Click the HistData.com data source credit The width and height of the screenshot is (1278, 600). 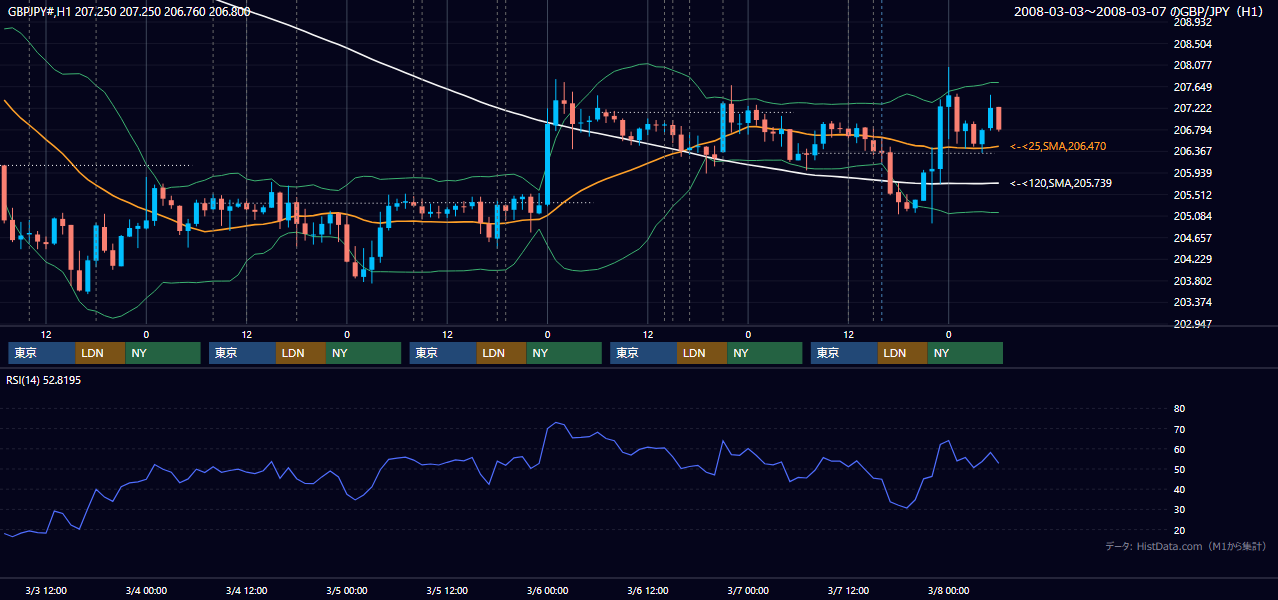click(1185, 546)
